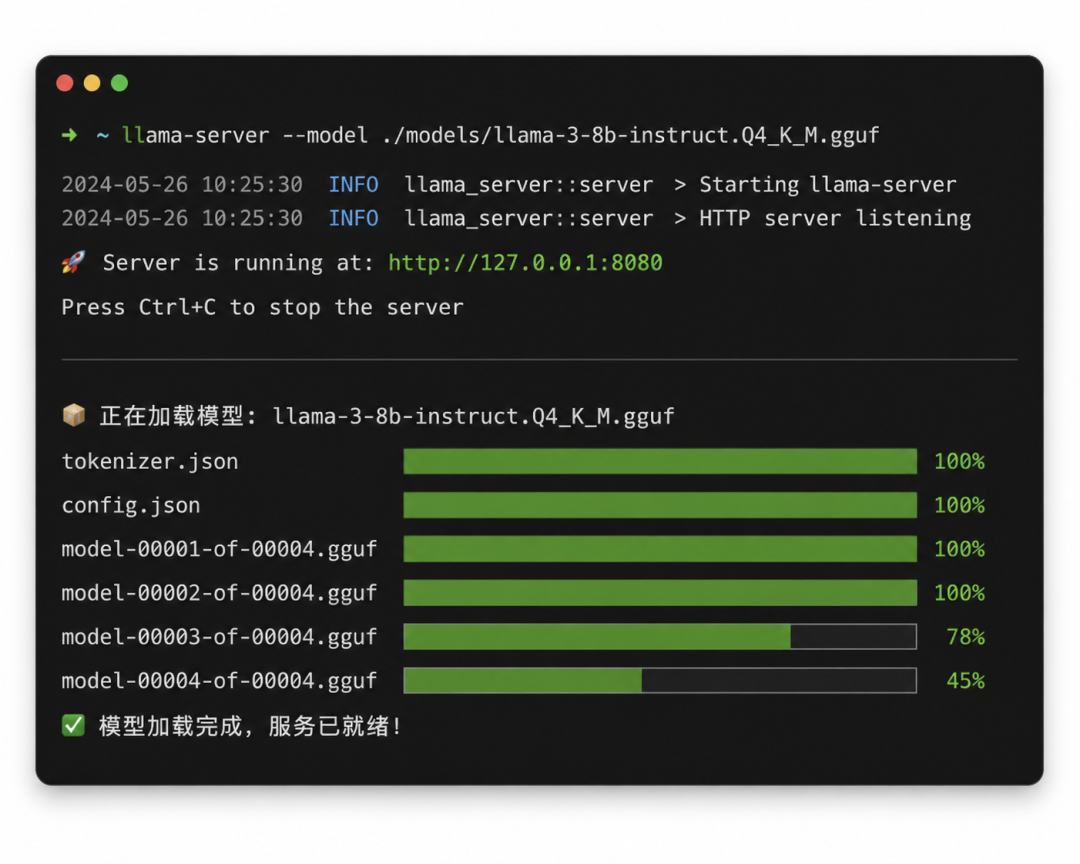
Task: Click 'Press Ctrl+C to stop the server' text
Action: coord(262,307)
